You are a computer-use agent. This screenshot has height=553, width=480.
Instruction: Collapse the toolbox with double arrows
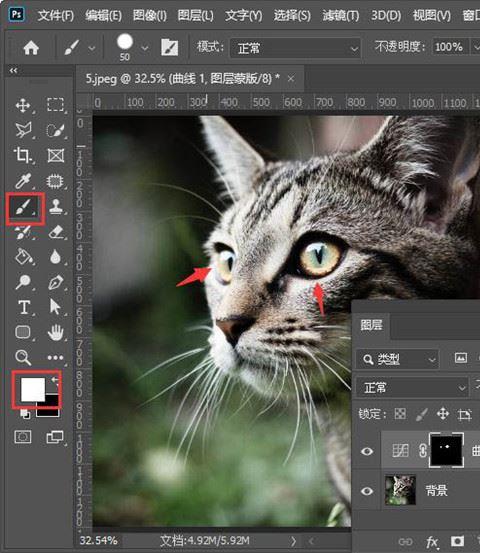tap(13, 71)
